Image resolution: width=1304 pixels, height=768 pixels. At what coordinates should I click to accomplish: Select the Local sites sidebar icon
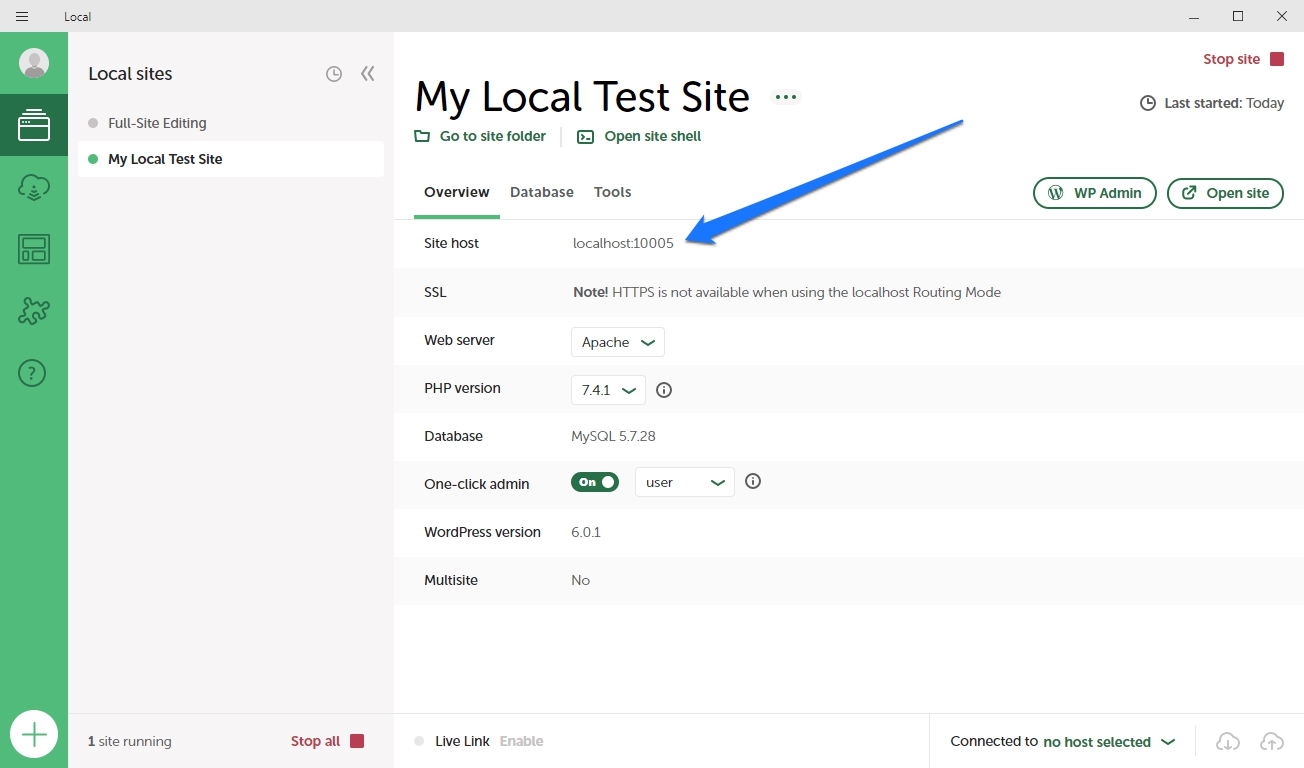tap(34, 125)
